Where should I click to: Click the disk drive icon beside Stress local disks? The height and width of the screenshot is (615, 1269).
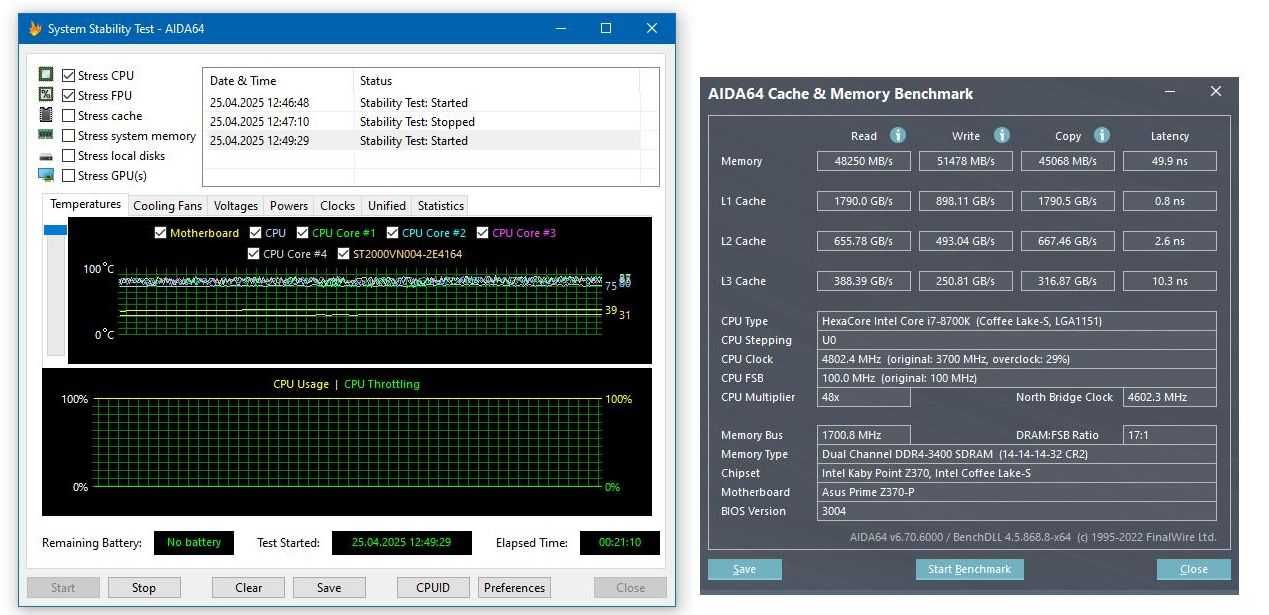pyautogui.click(x=46, y=156)
